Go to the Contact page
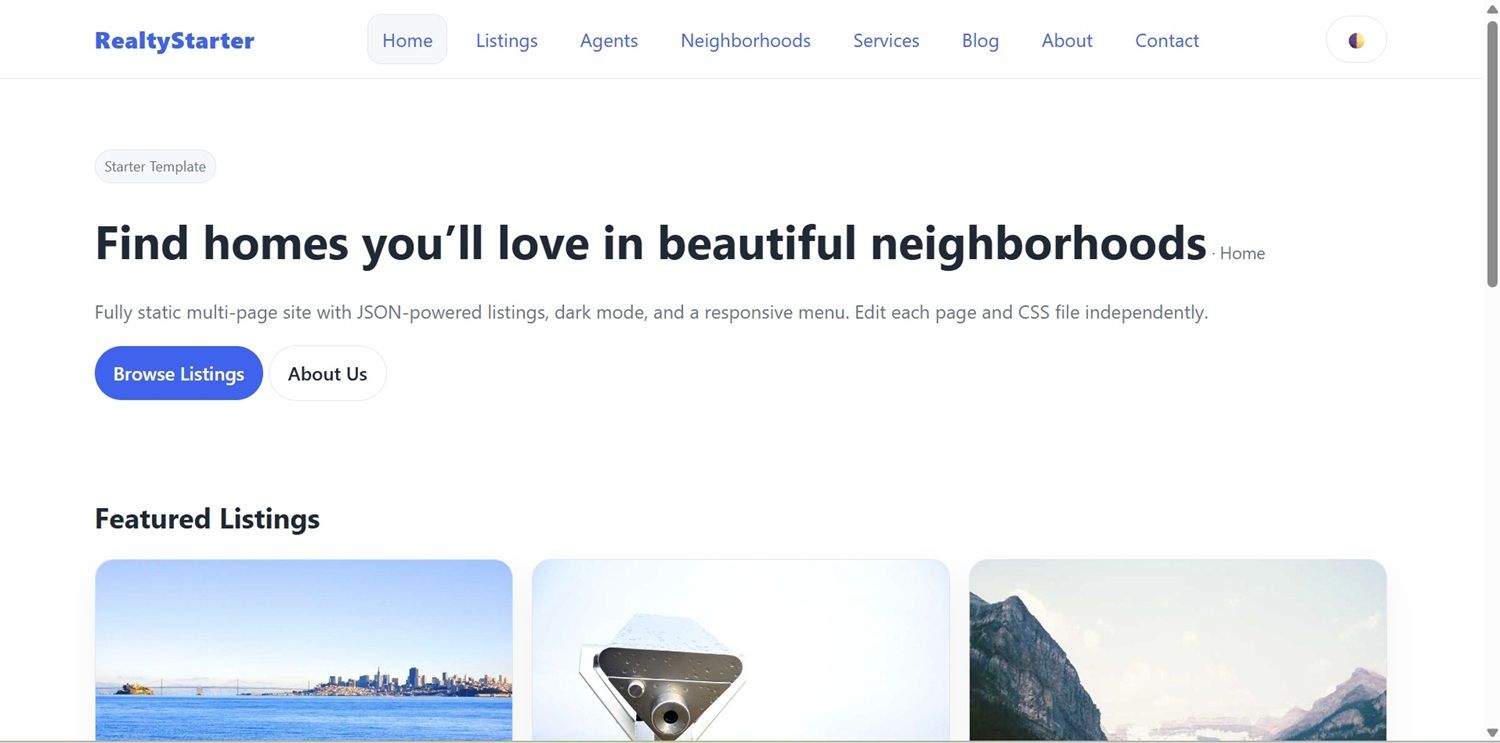Screen dimensions: 1500x743 point(1167,40)
